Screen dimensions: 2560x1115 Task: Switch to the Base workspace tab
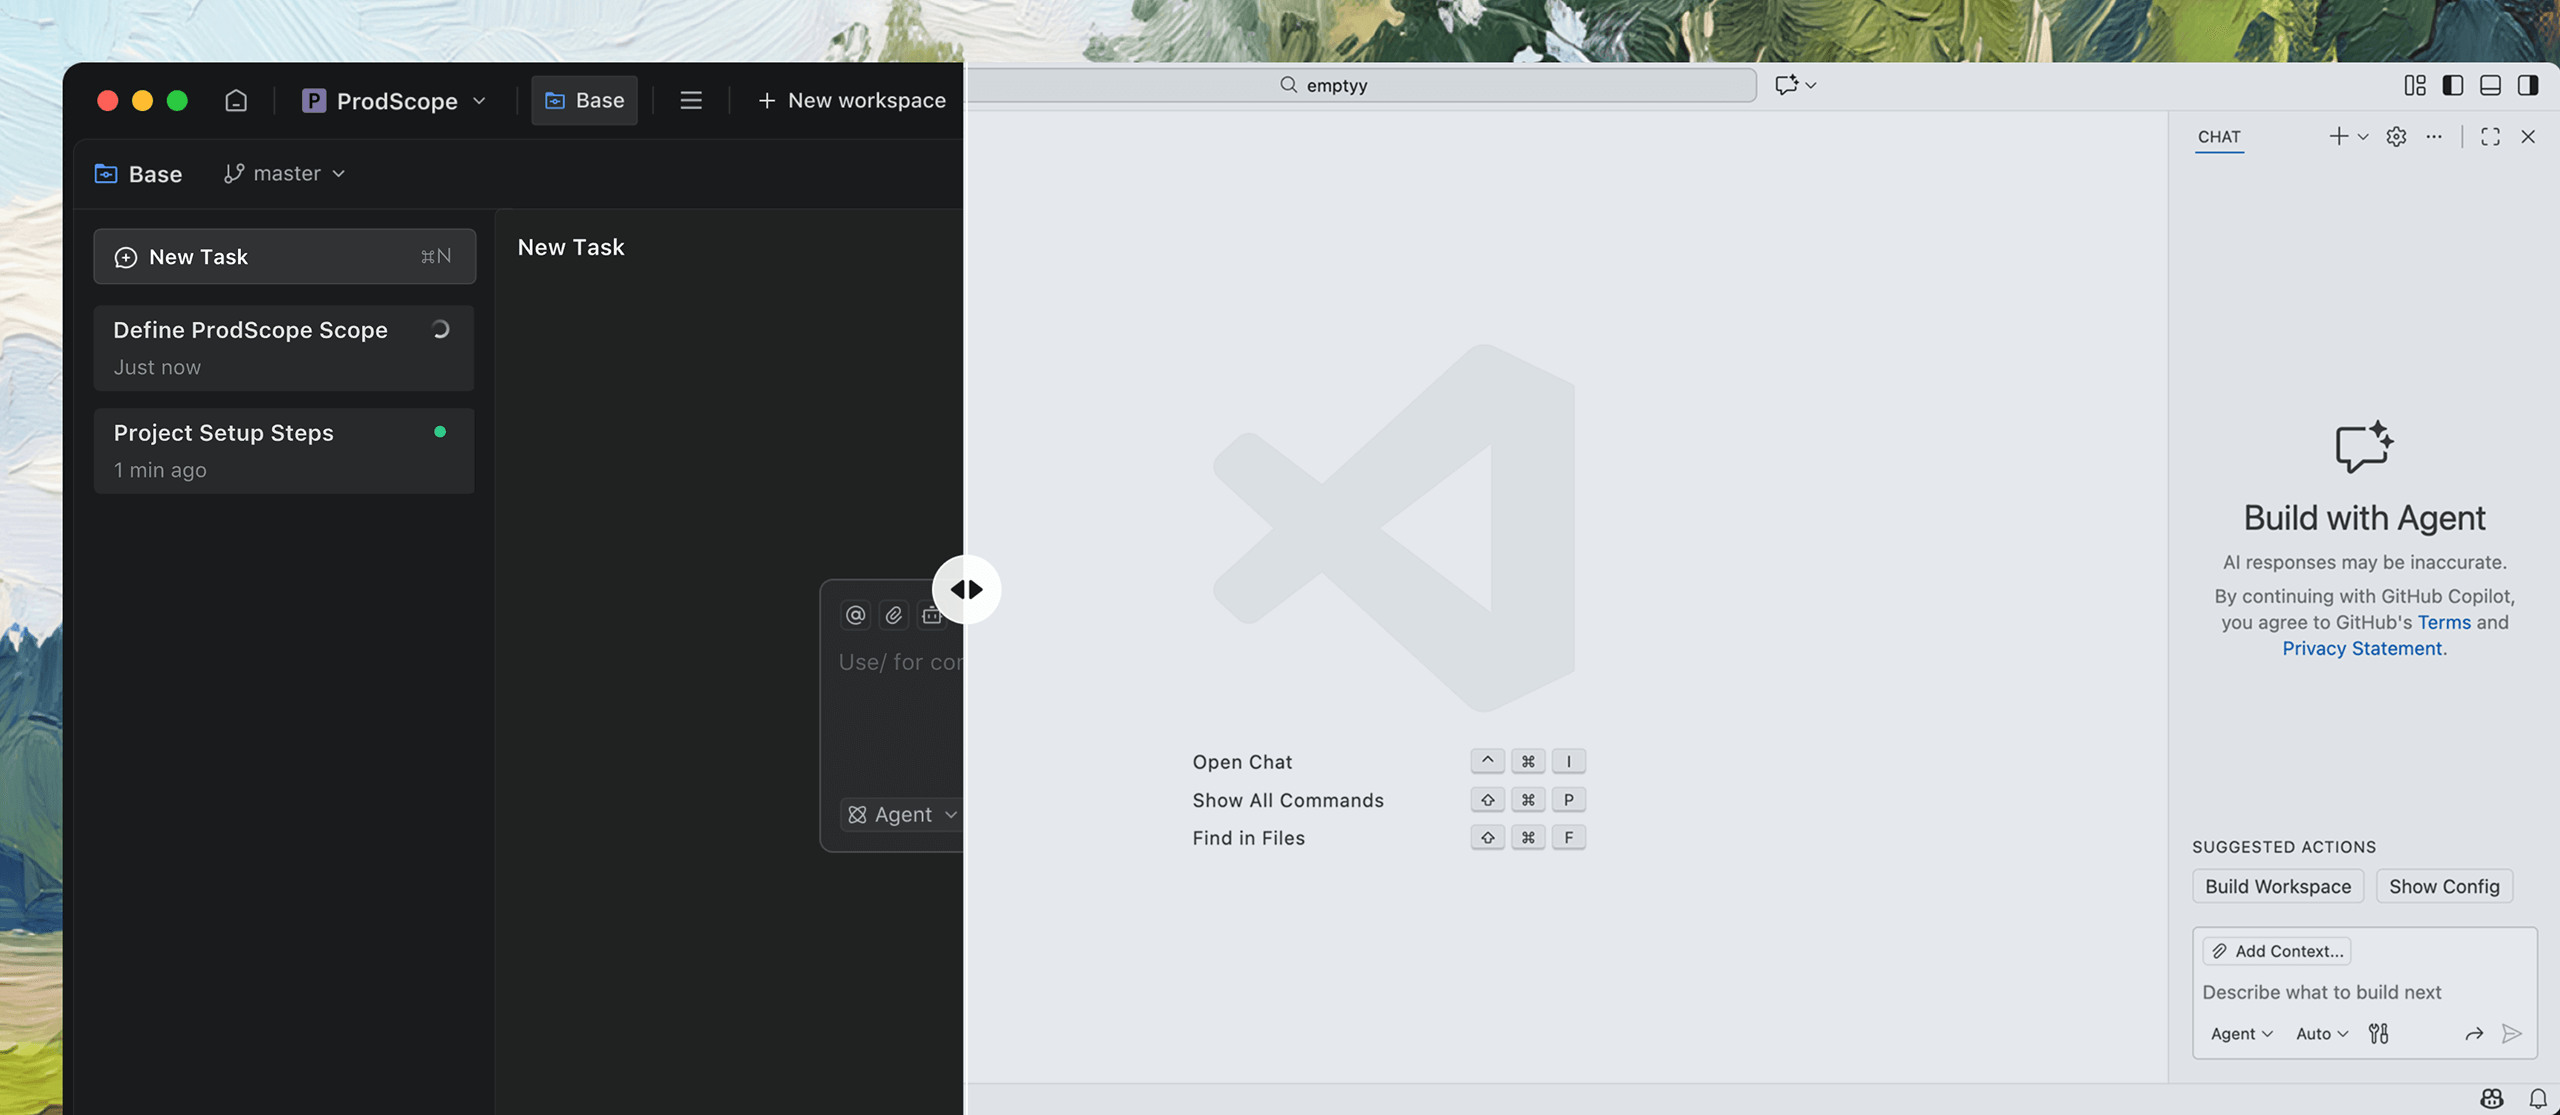tap(584, 100)
